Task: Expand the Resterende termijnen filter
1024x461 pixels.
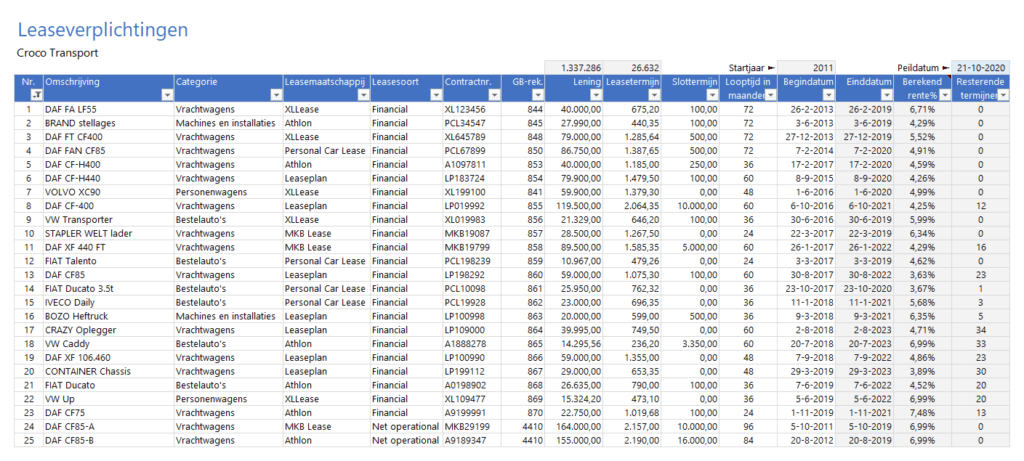Action: (x=1002, y=94)
